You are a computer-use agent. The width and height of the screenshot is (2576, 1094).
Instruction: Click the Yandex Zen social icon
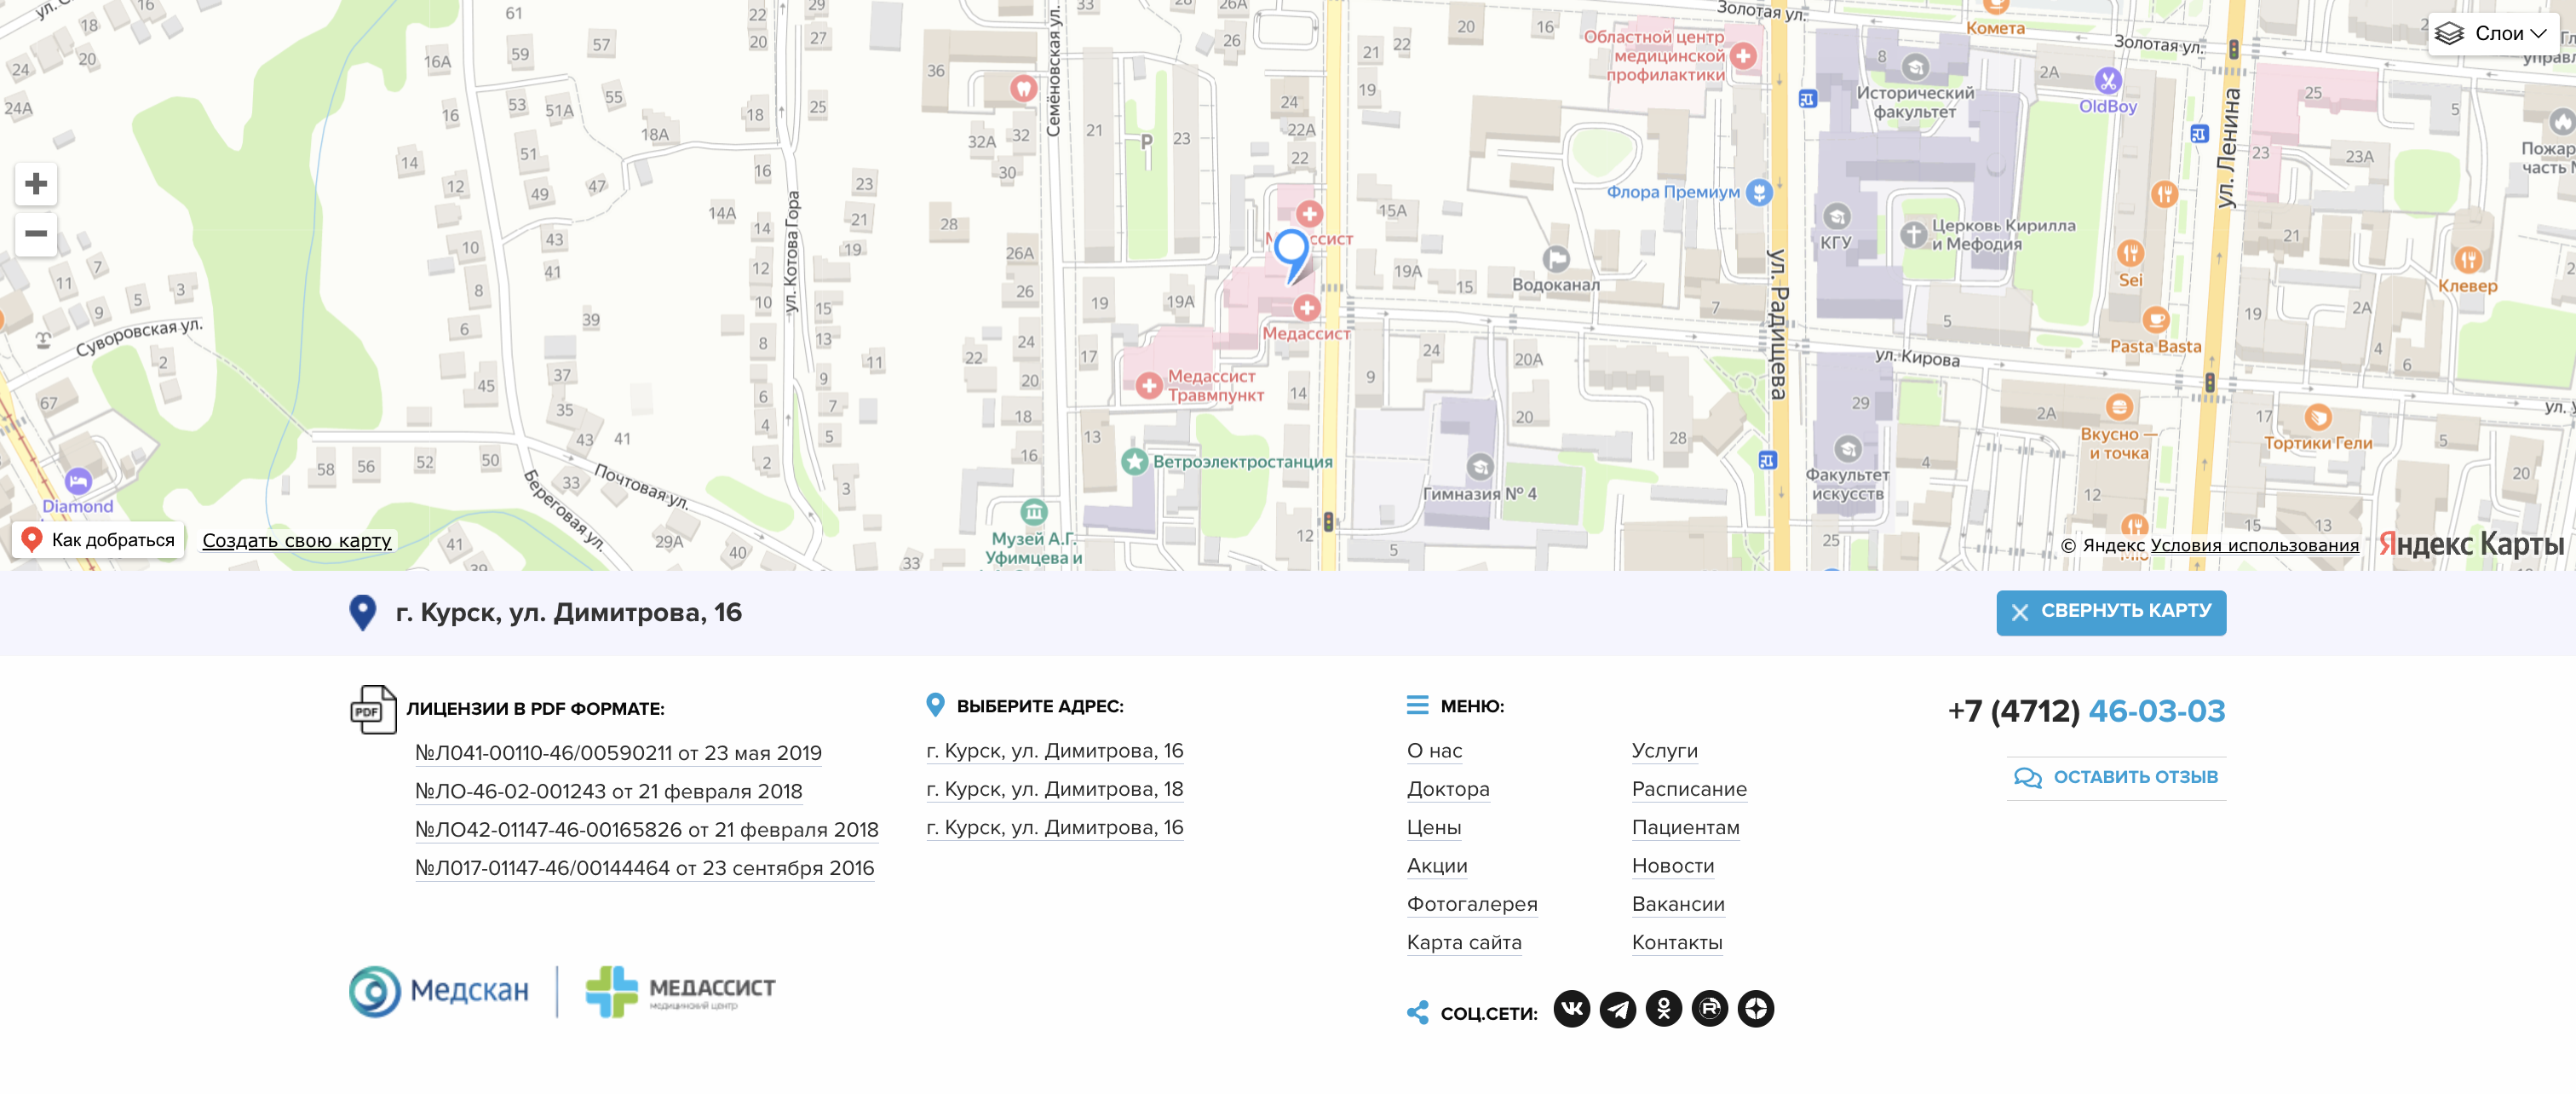tap(1759, 1010)
